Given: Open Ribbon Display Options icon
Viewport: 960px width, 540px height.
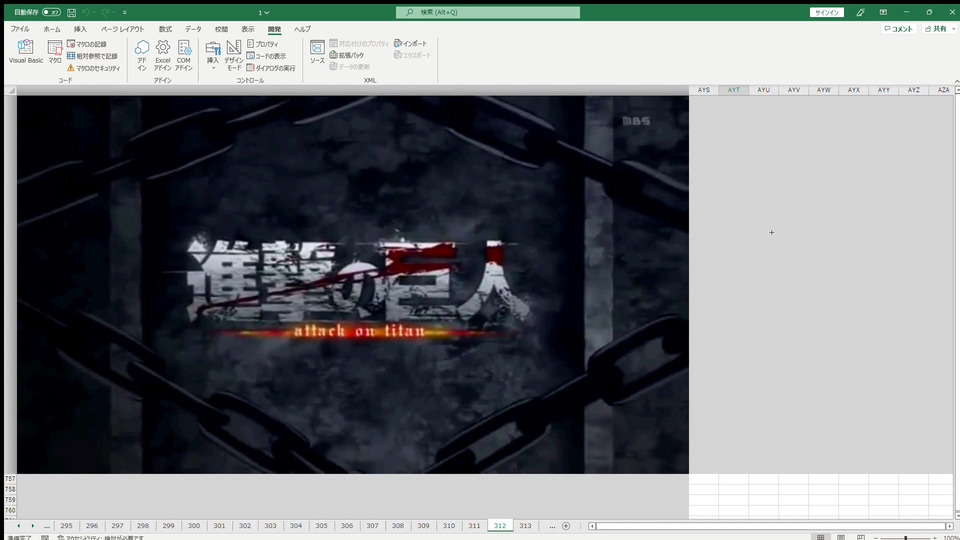Looking at the screenshot, I should tap(883, 12).
